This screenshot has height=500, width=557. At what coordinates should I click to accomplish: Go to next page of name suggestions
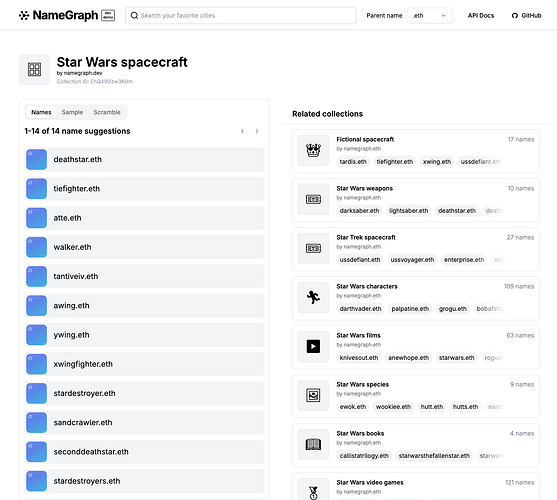pos(257,131)
